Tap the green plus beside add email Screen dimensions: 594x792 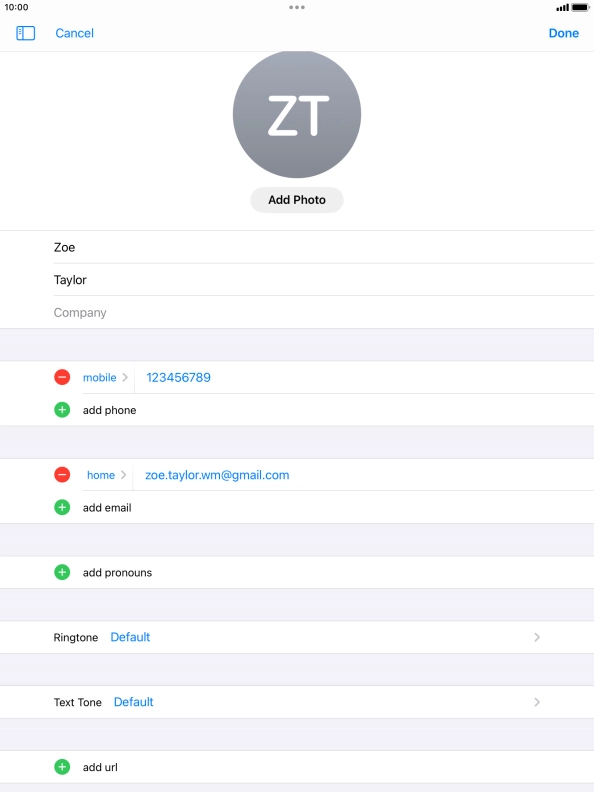[62, 507]
